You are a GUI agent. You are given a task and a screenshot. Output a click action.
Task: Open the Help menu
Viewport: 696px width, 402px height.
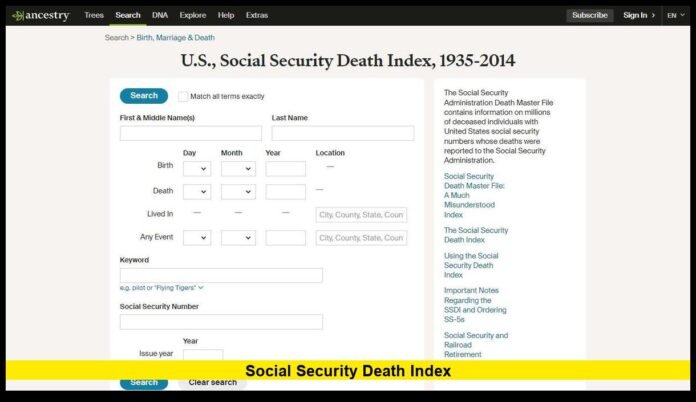pos(225,15)
